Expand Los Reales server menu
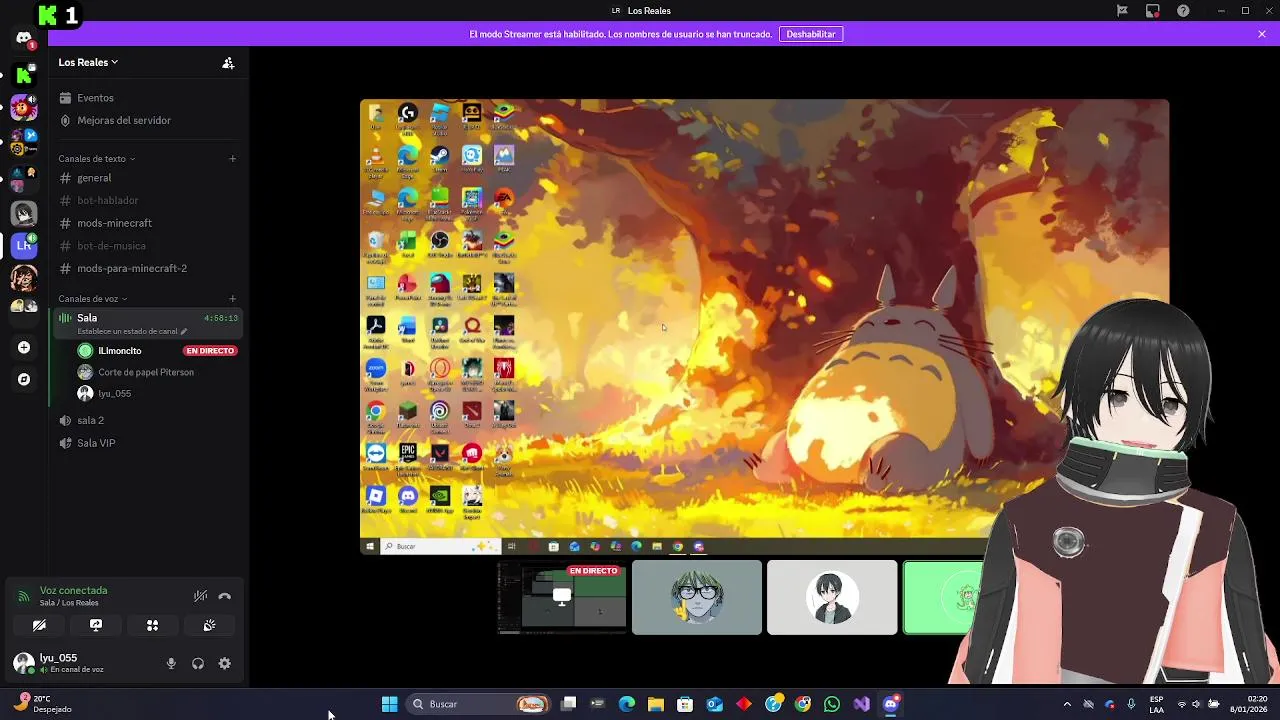Viewport: 1280px width, 720px height. [x=88, y=62]
